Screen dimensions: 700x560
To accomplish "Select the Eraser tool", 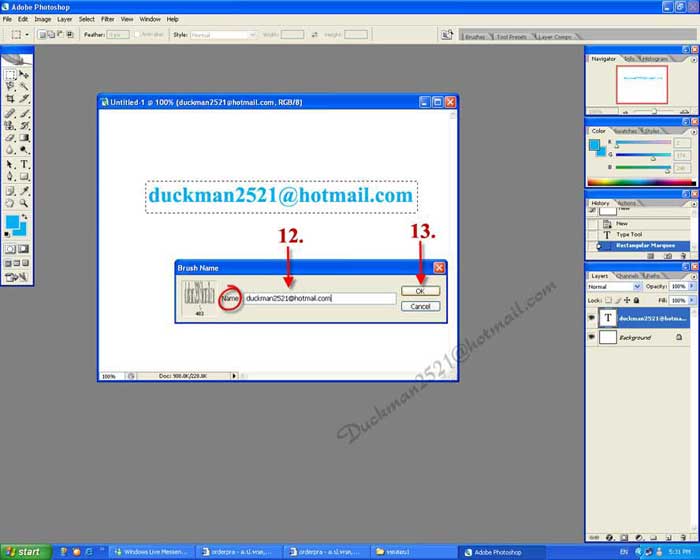I will pyautogui.click(x=10, y=138).
